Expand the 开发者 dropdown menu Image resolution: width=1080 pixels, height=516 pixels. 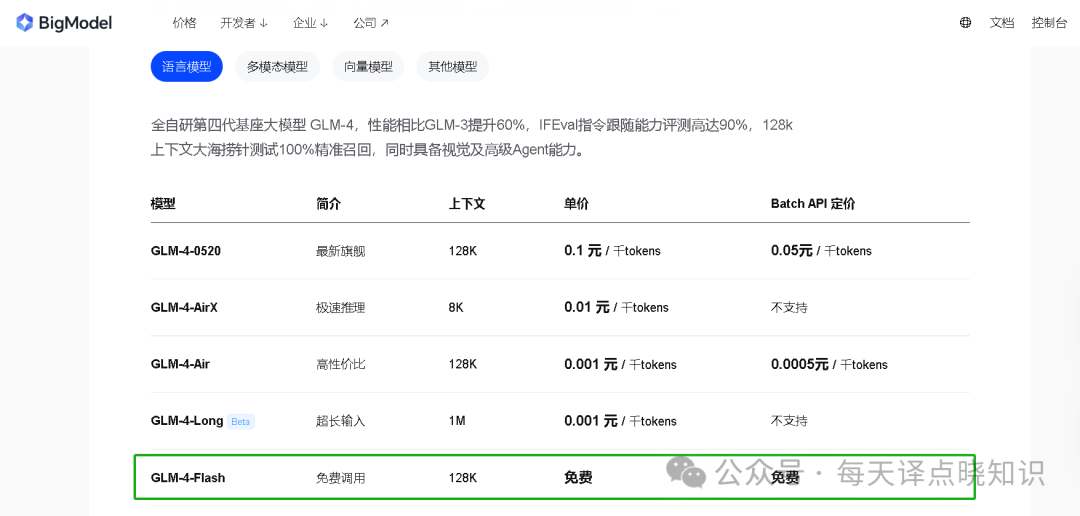(x=244, y=23)
